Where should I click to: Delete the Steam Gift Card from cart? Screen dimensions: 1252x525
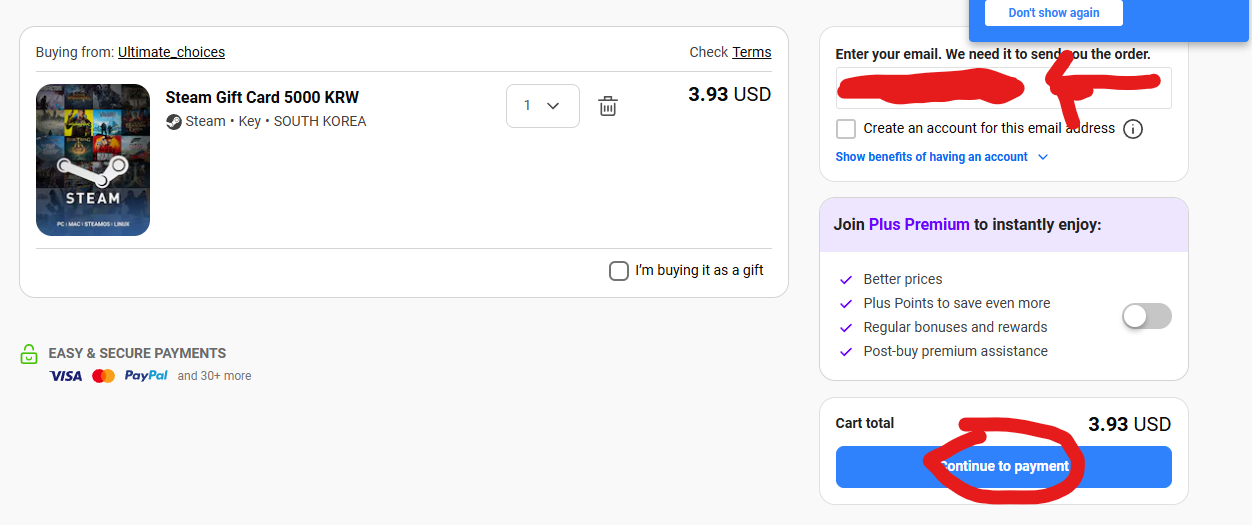[x=607, y=106]
